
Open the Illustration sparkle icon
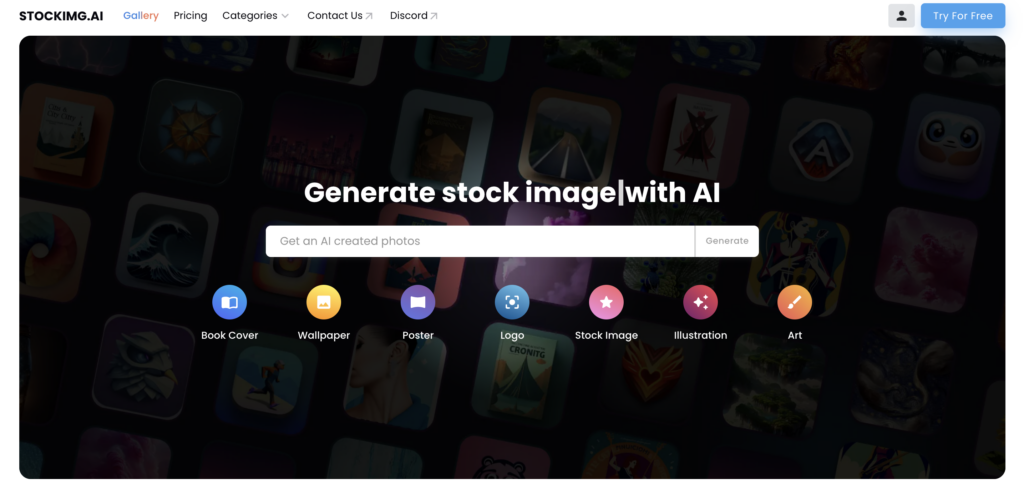(700, 303)
